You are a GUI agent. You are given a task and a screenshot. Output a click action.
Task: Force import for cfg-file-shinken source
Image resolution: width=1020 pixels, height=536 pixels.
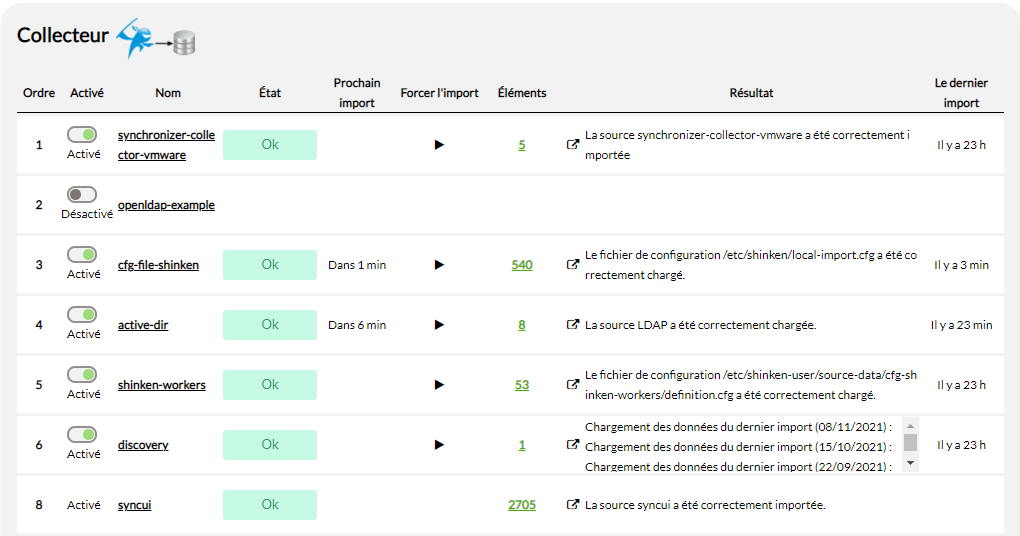tap(439, 265)
